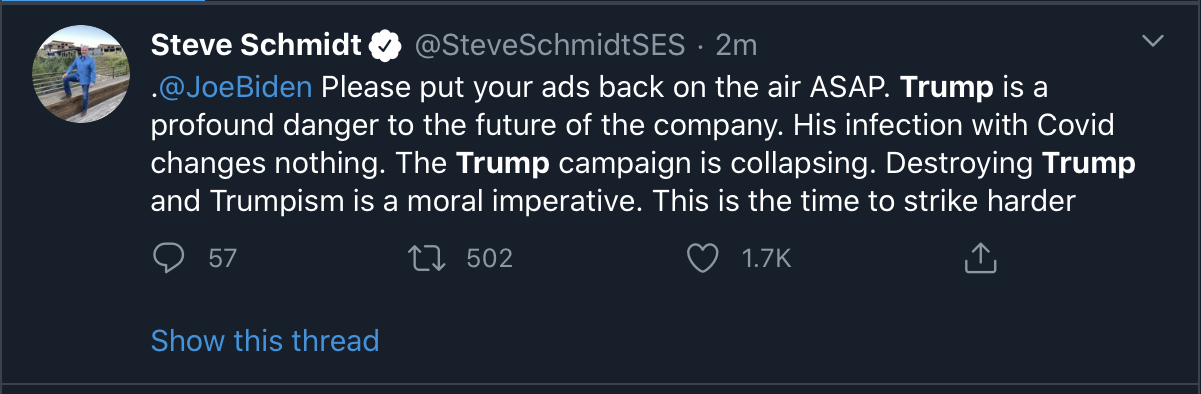1201x394 pixels.
Task: Open the share tweet icon
Action: tap(981, 258)
